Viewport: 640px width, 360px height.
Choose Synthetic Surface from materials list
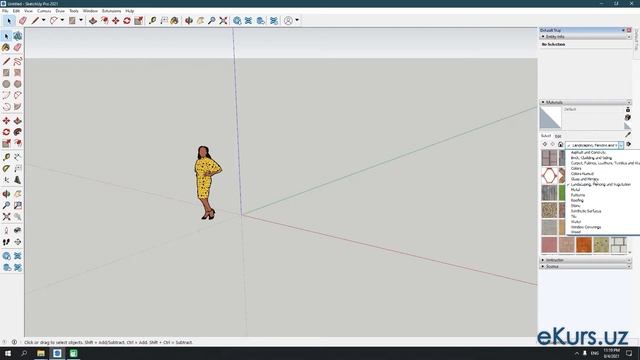[586, 211]
